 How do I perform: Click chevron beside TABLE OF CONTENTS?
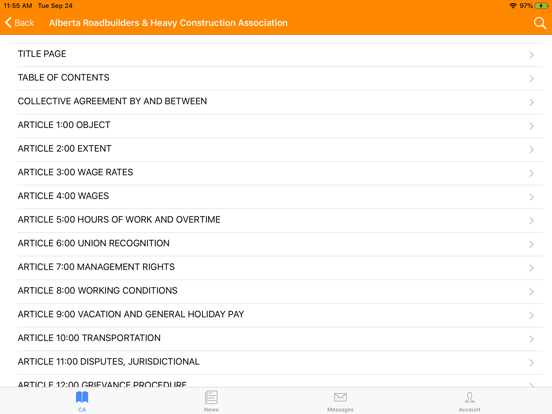(x=532, y=79)
